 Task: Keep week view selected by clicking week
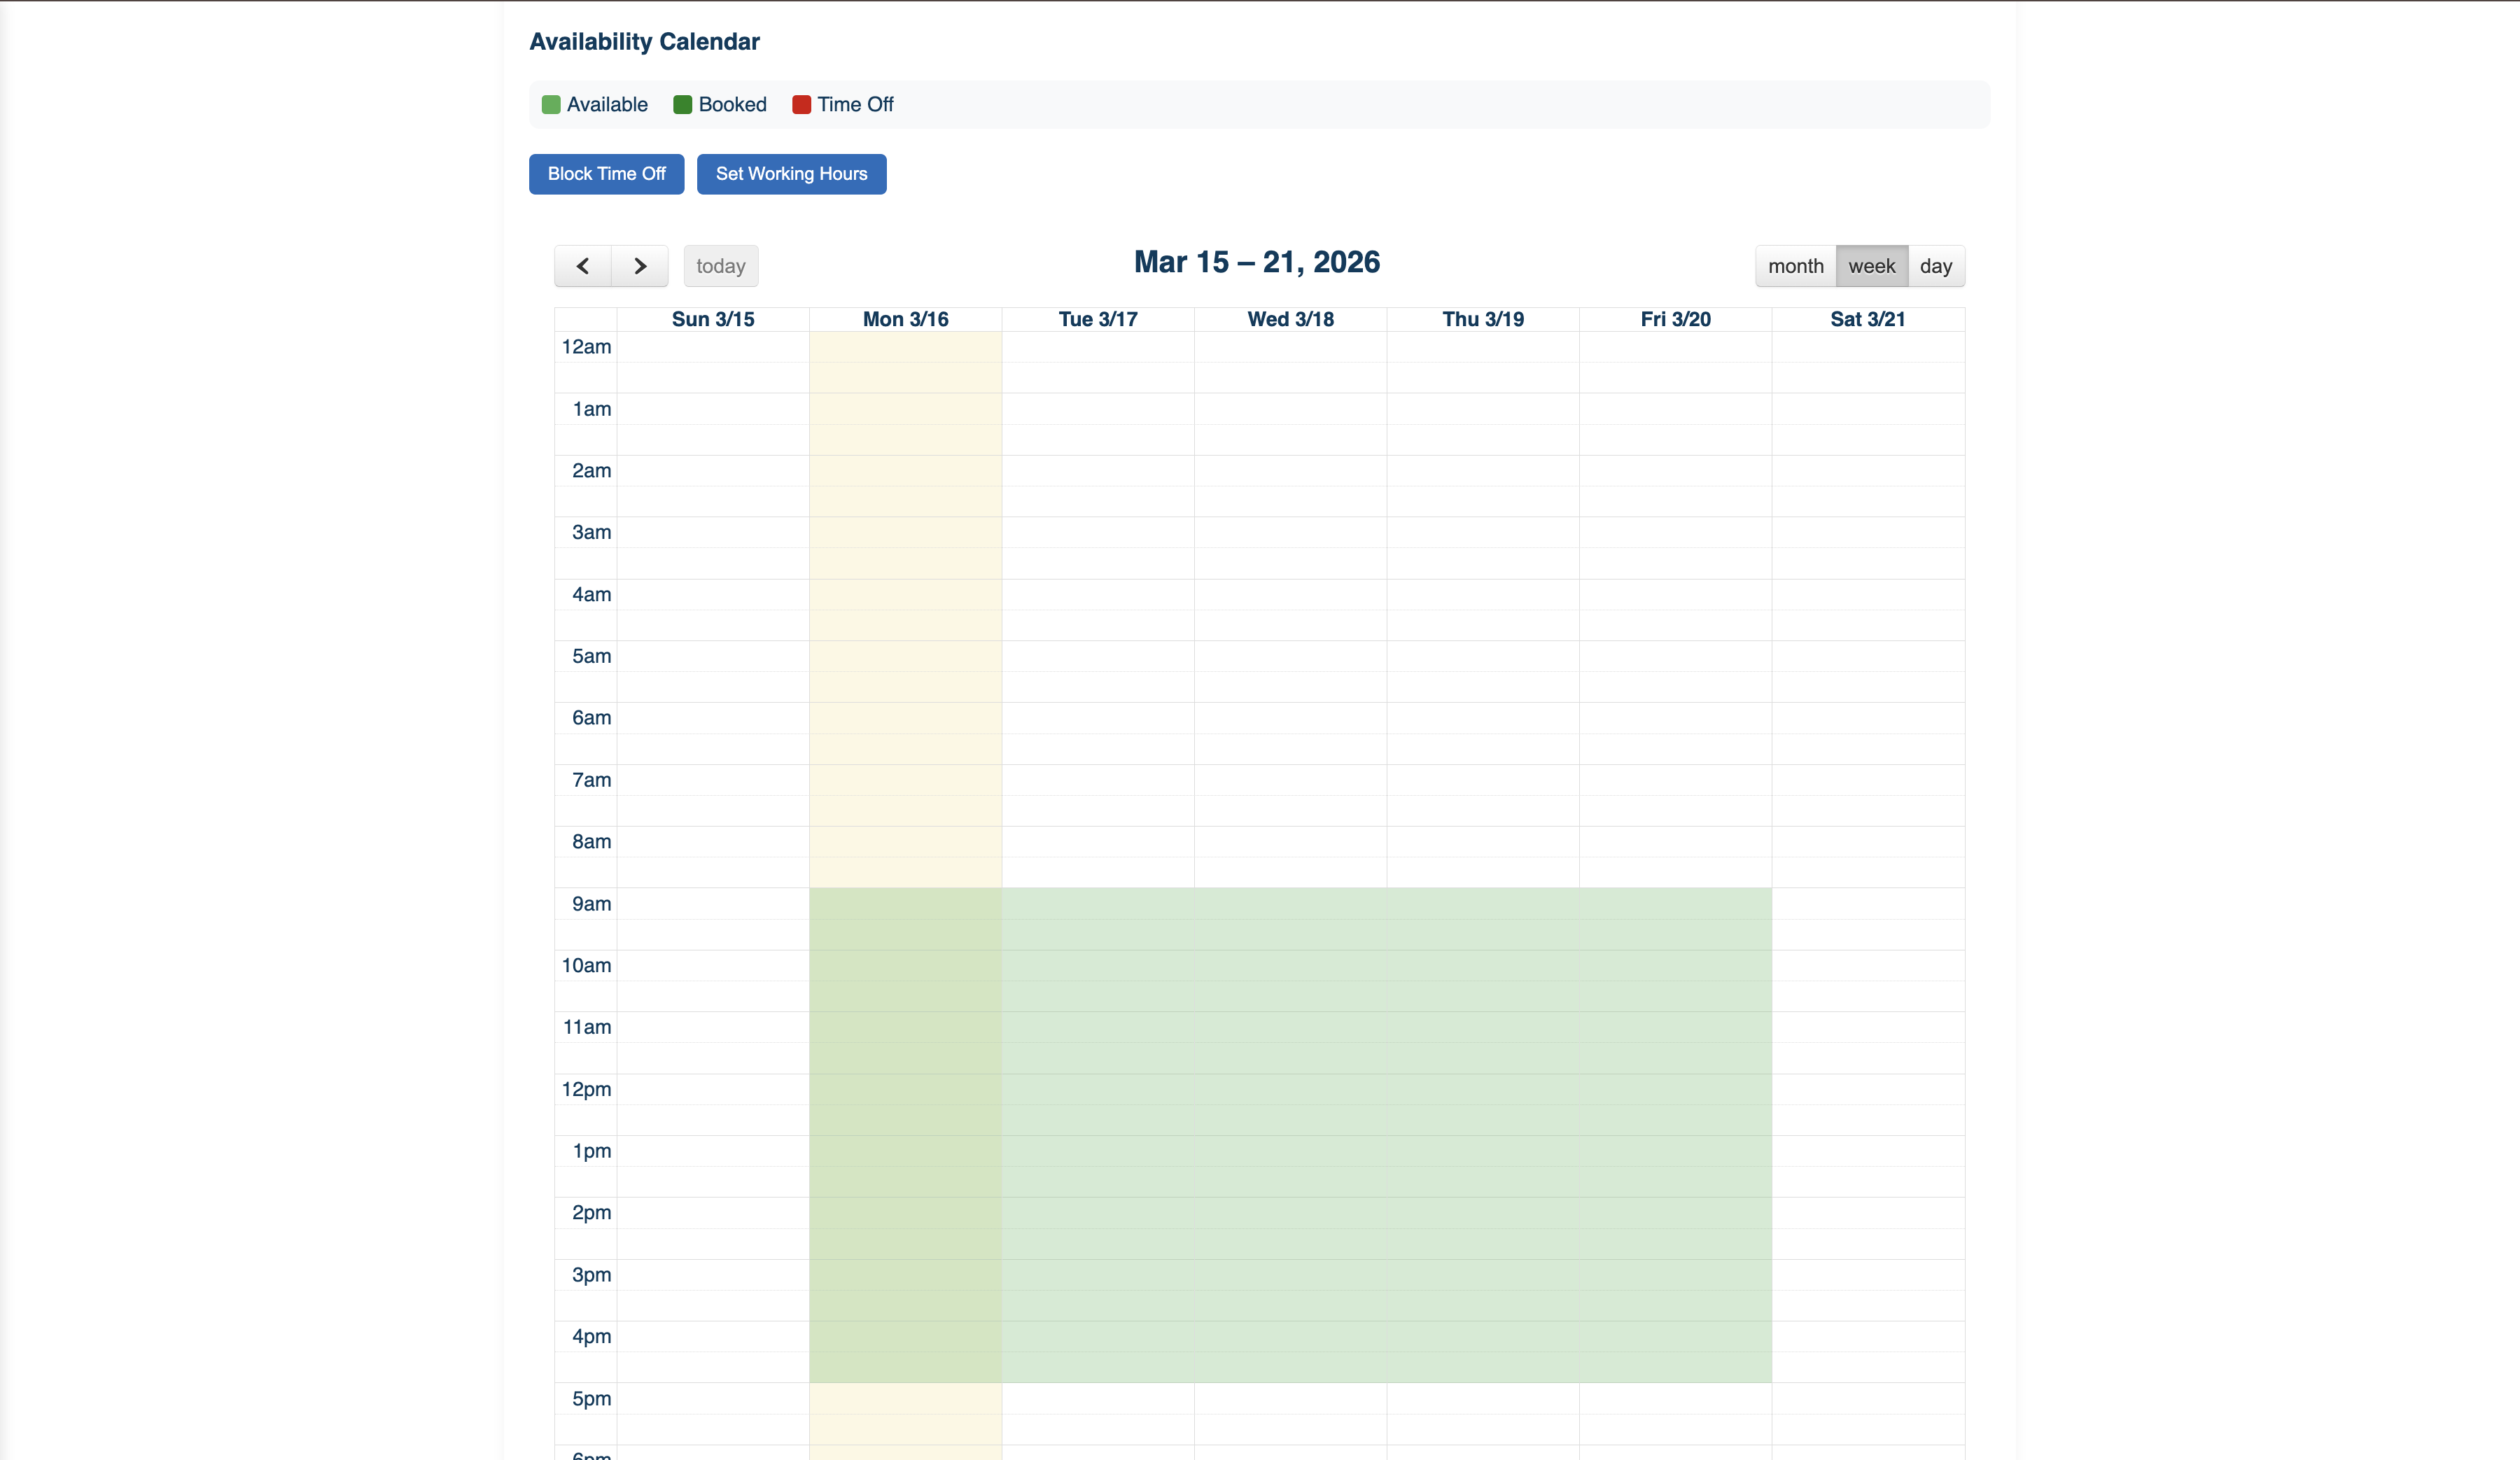coord(1871,266)
